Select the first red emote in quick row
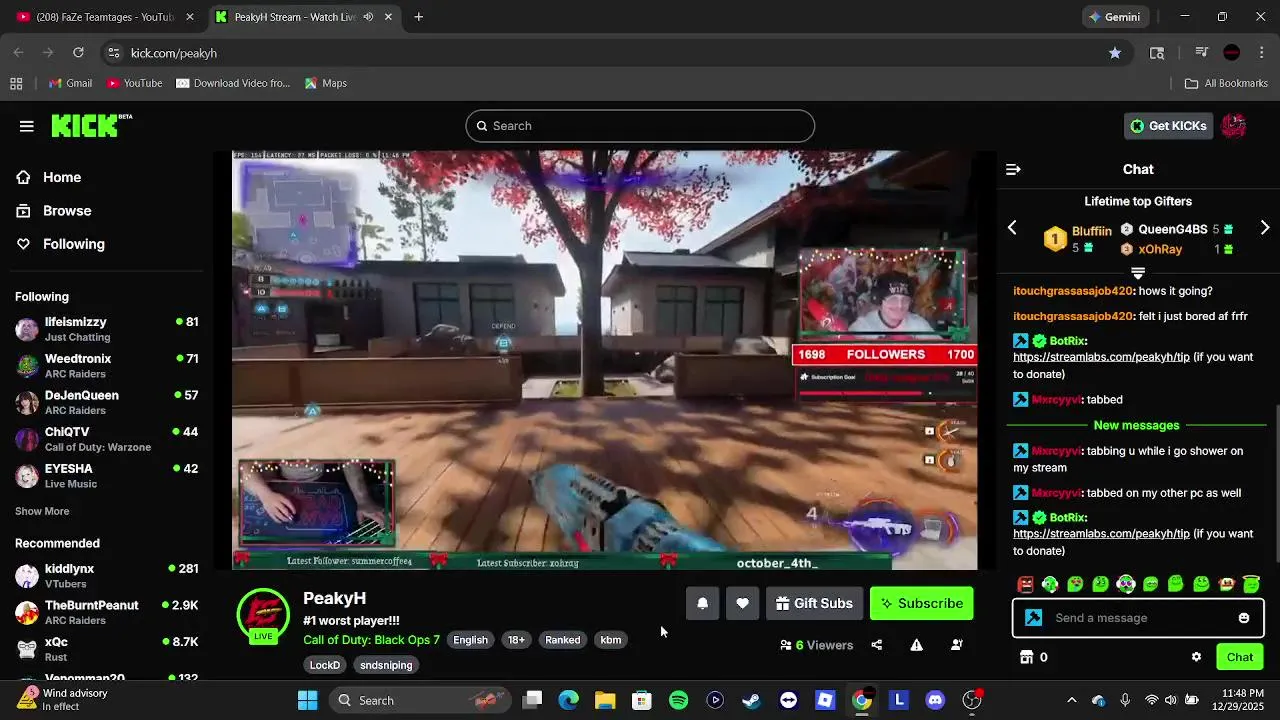The width and height of the screenshot is (1280, 720). pos(1025,584)
